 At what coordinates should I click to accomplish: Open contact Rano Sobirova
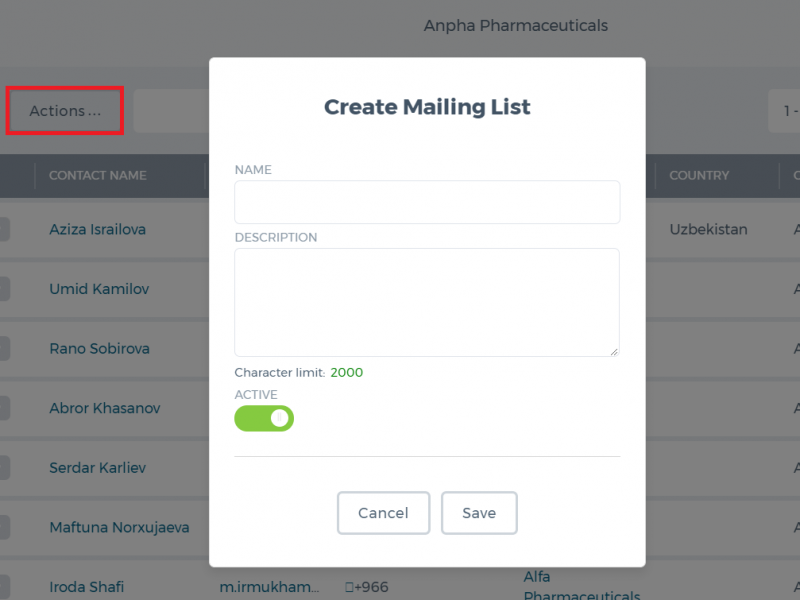99,348
